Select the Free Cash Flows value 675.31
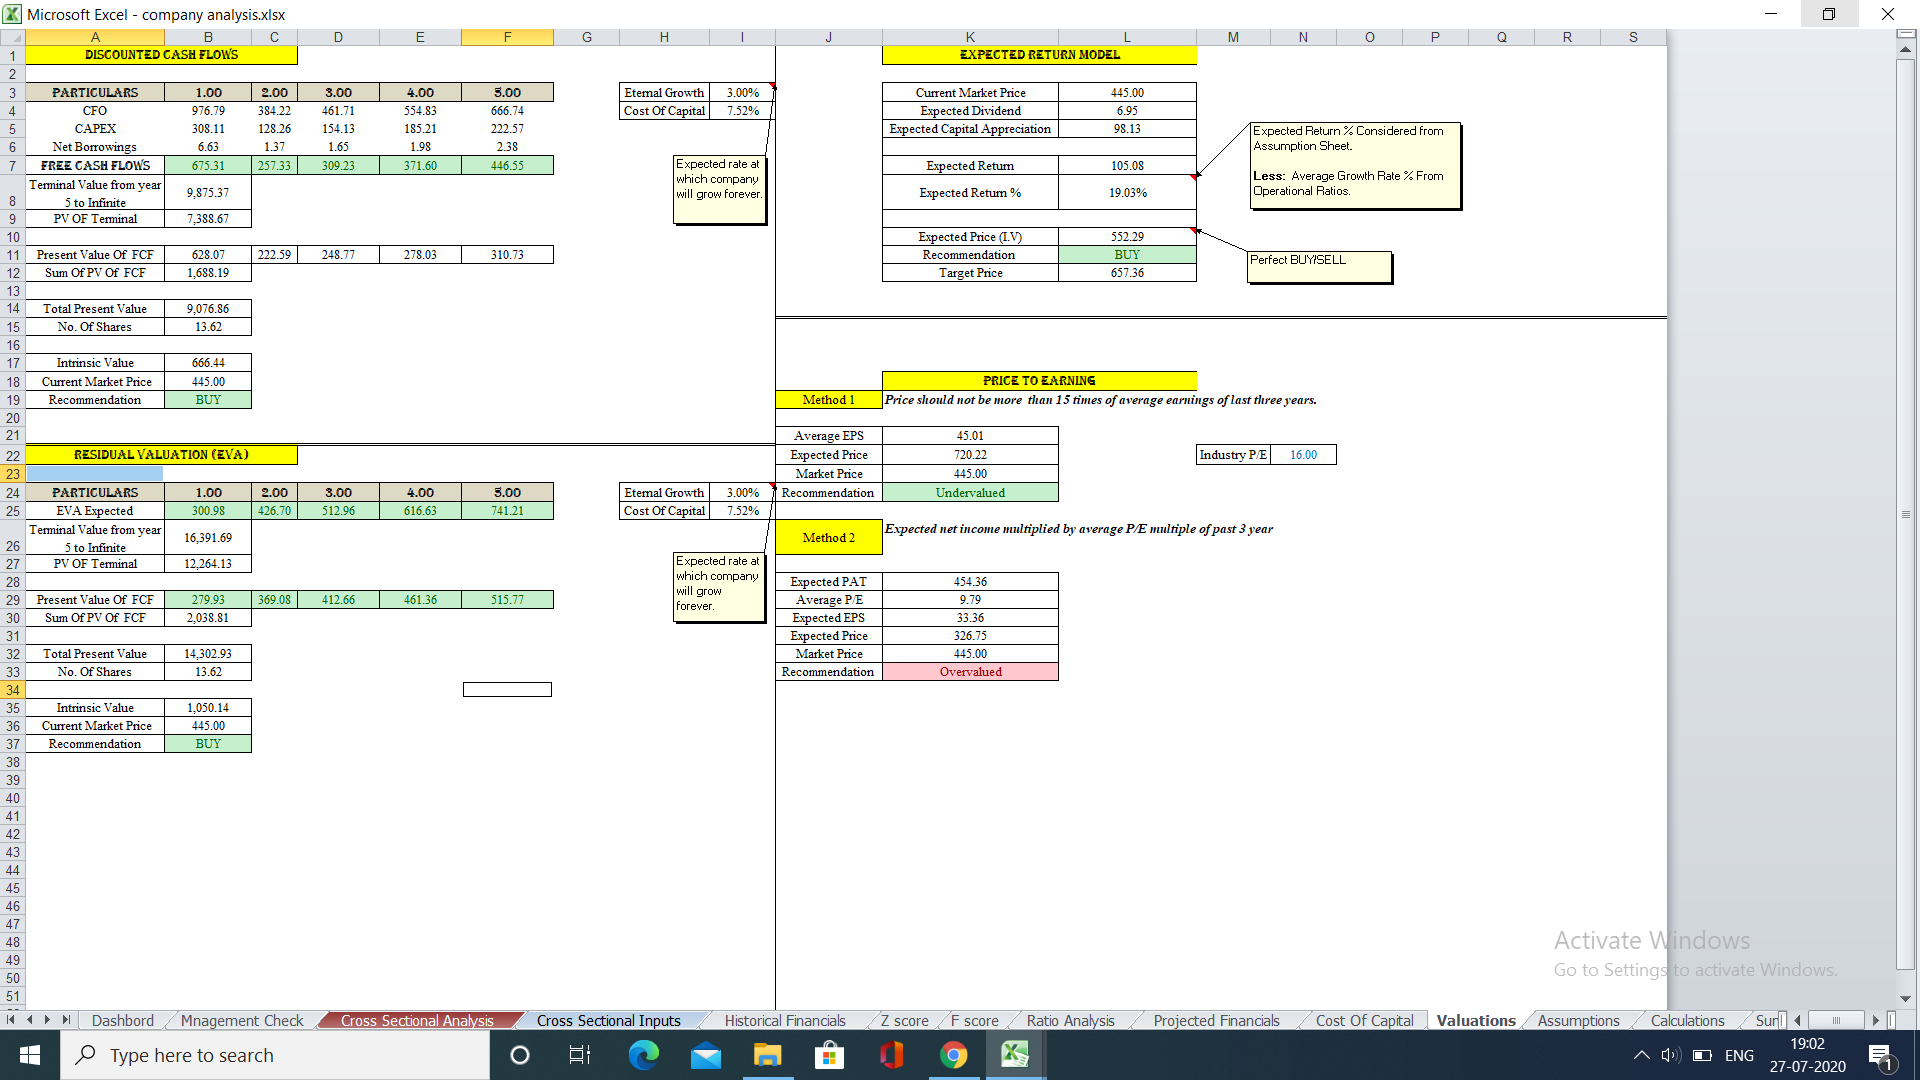Screen dimensions: 1920x1080 208,166
